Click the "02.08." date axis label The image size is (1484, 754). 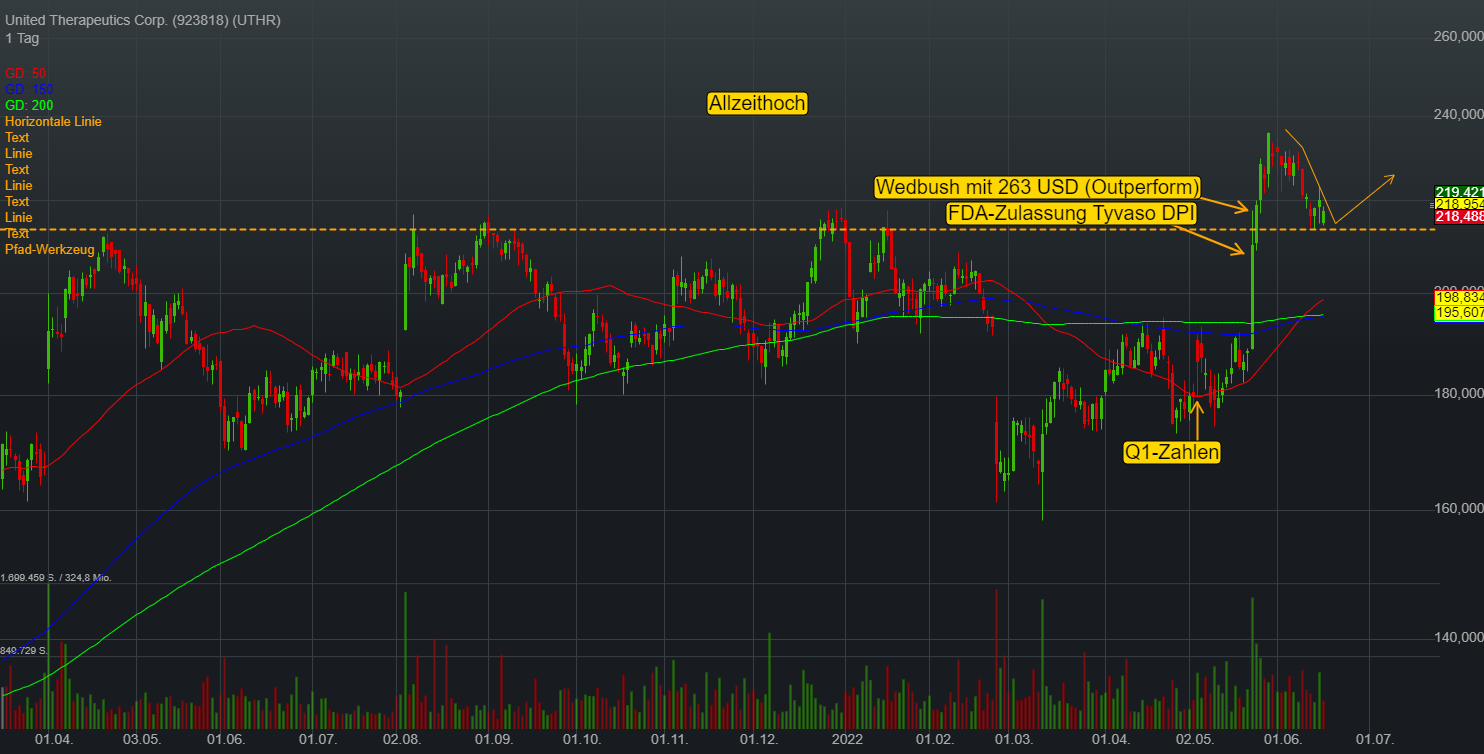(x=402, y=739)
